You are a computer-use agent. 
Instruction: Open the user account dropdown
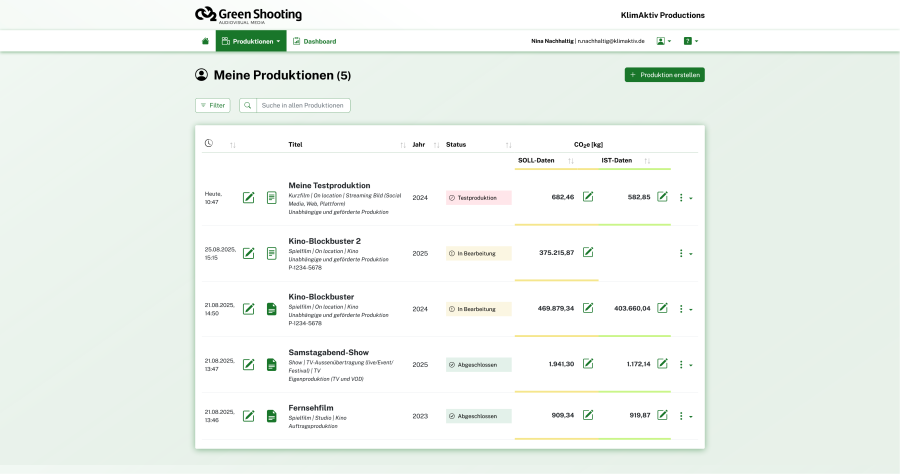click(x=664, y=41)
